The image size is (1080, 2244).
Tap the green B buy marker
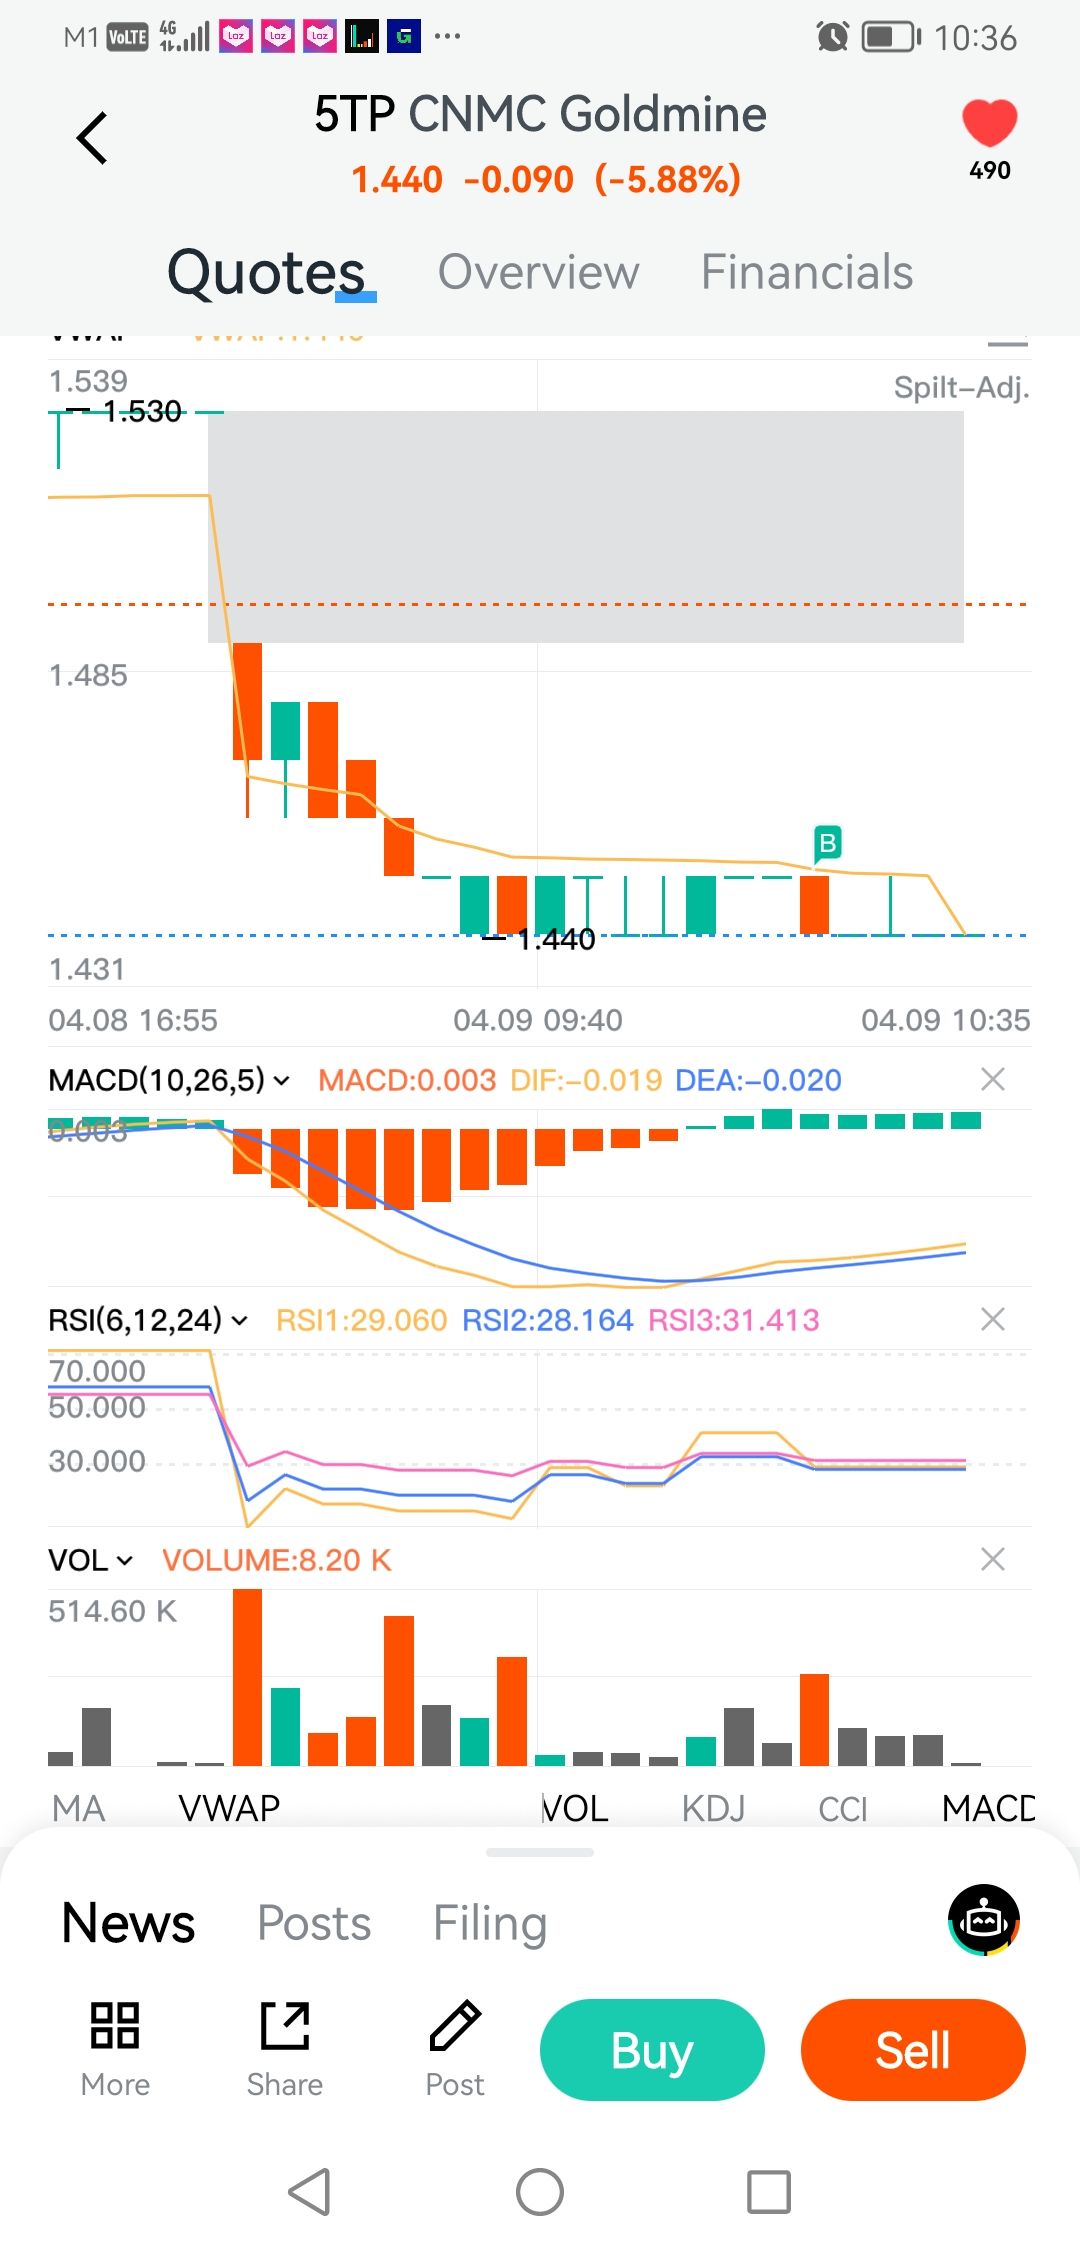pos(827,843)
